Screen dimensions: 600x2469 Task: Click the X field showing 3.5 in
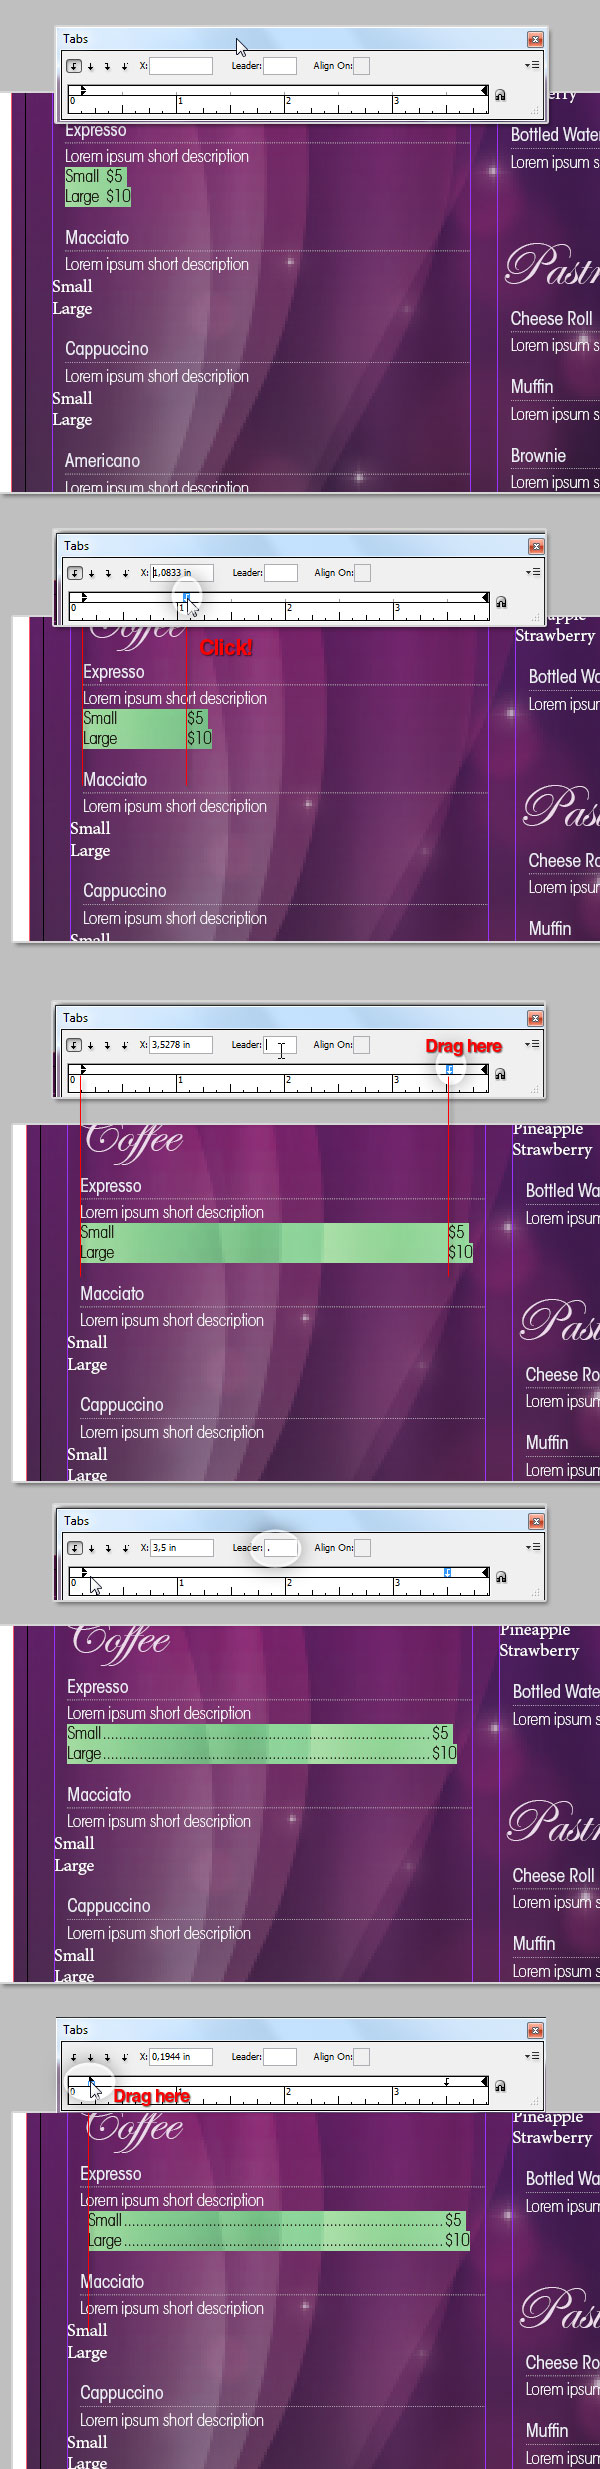point(182,1548)
